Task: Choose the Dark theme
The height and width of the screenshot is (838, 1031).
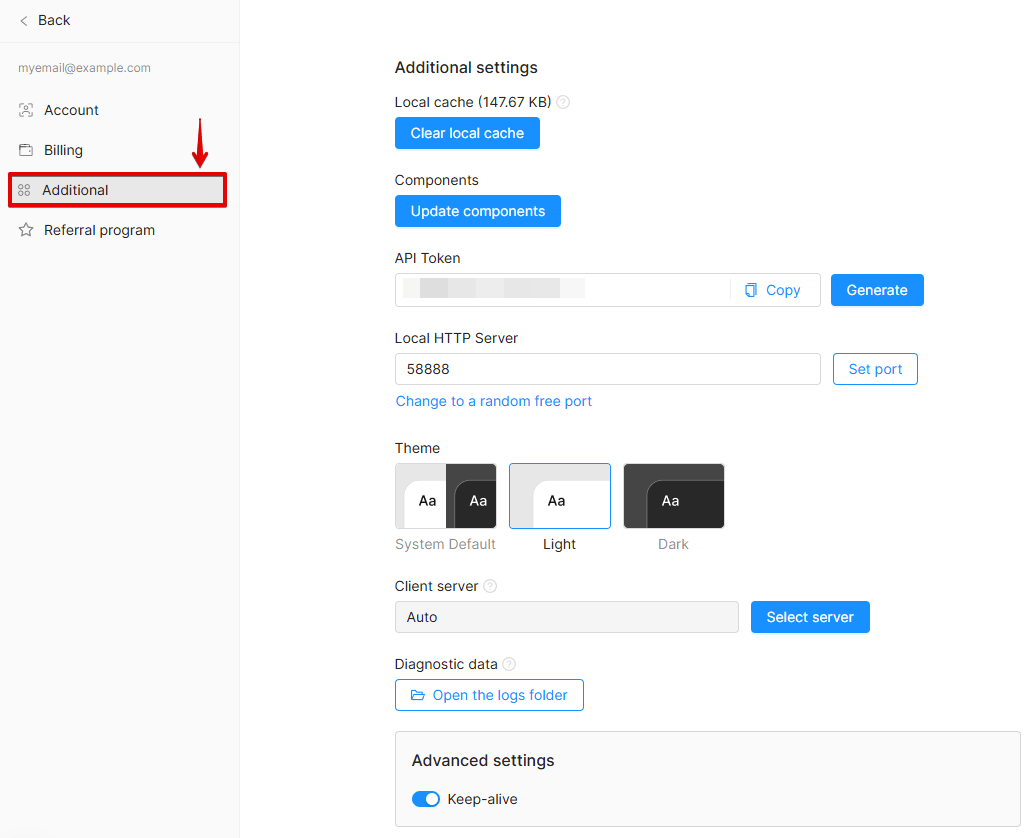Action: click(674, 496)
